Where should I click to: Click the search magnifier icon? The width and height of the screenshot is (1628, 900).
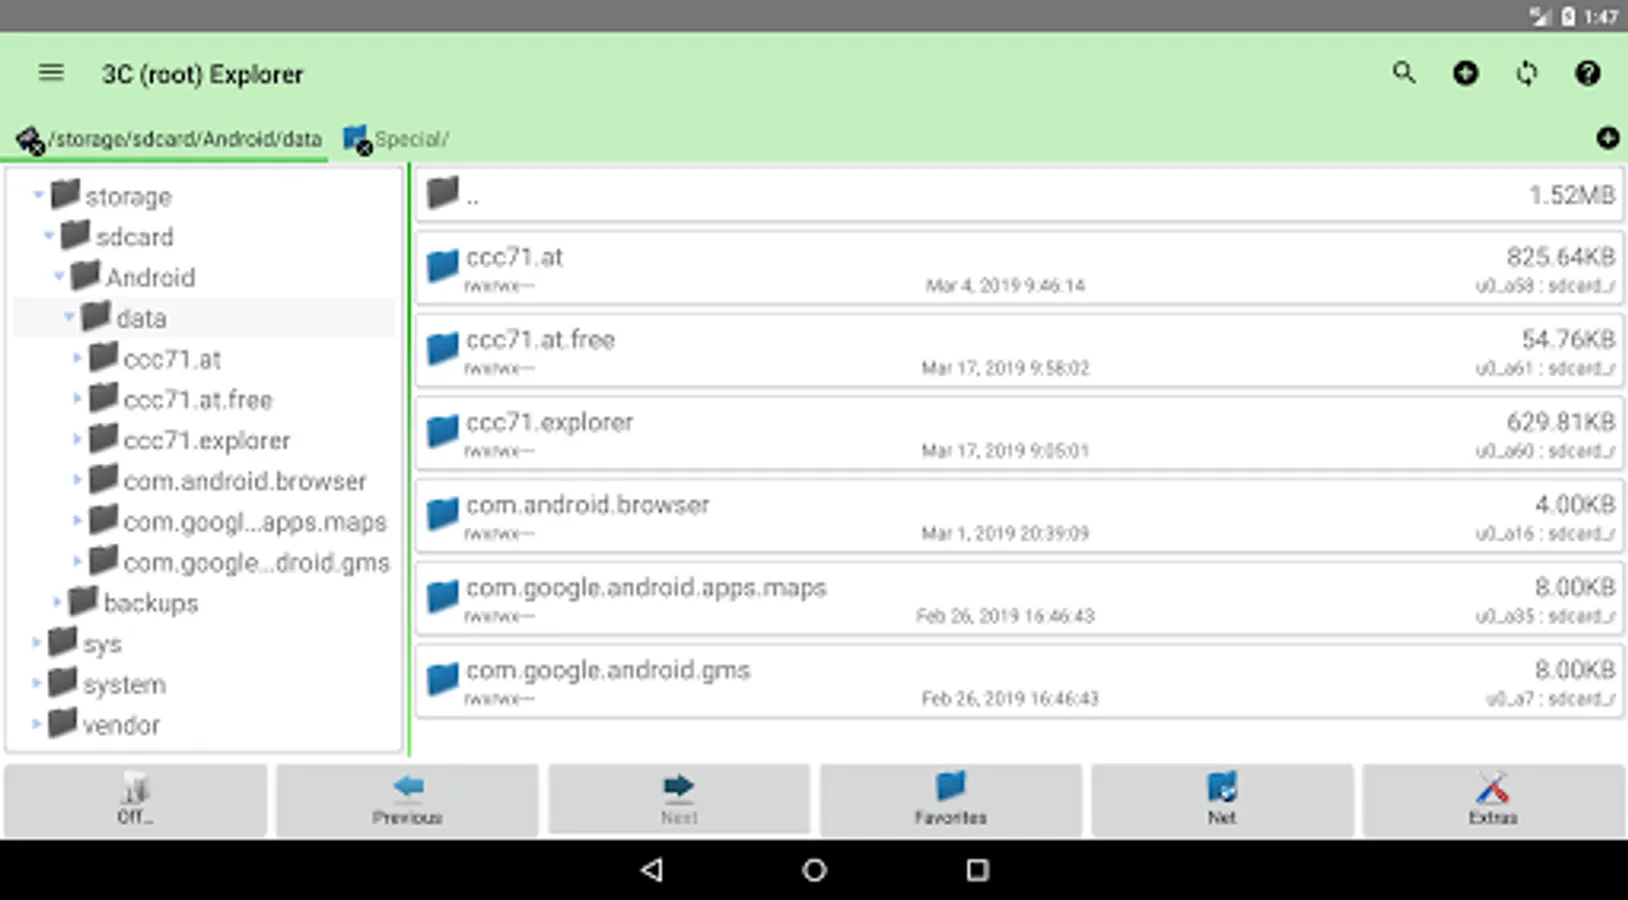coord(1404,73)
